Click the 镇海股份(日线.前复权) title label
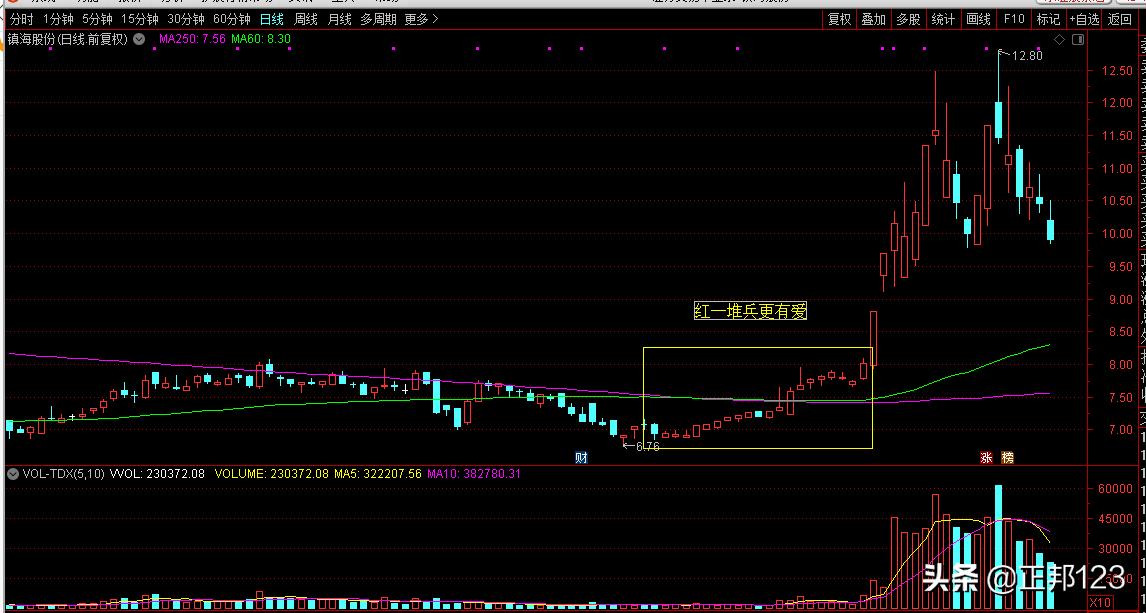 click(x=69, y=39)
